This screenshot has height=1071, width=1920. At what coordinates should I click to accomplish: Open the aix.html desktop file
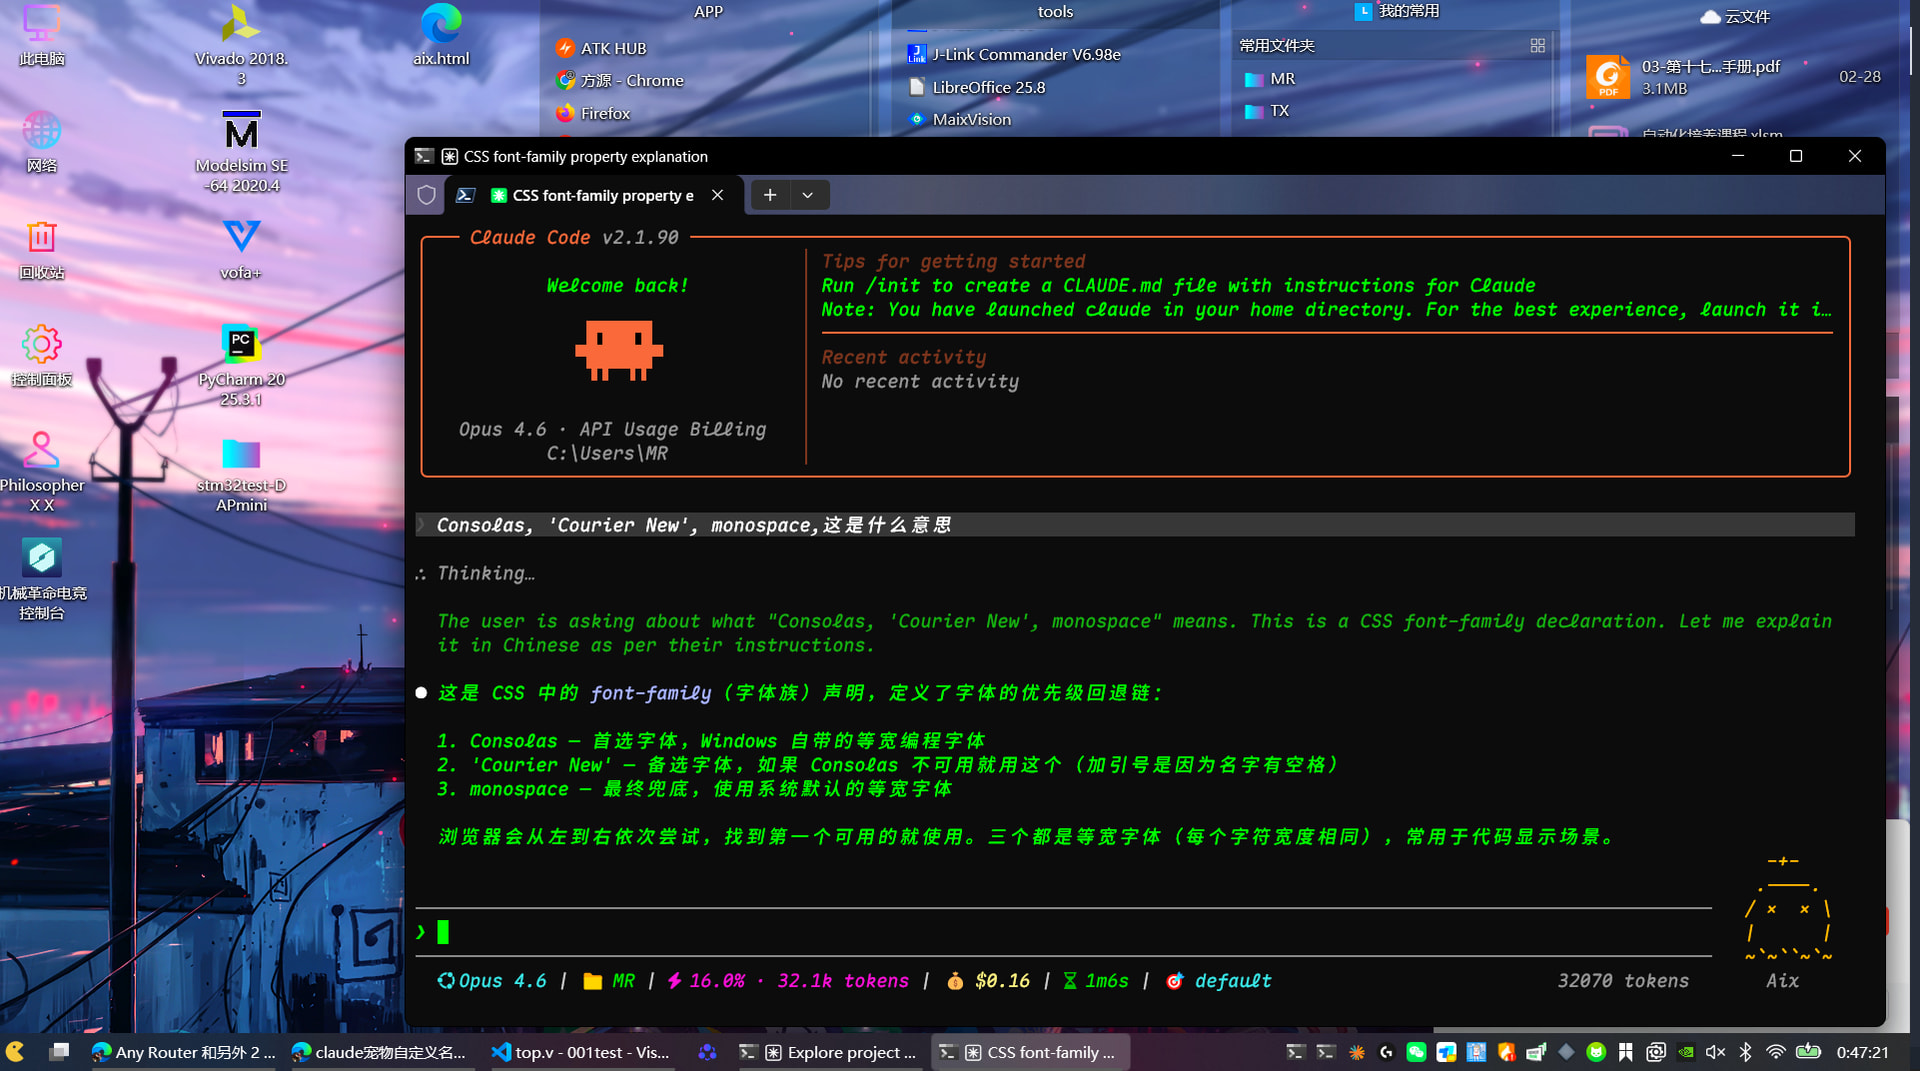pyautogui.click(x=441, y=35)
